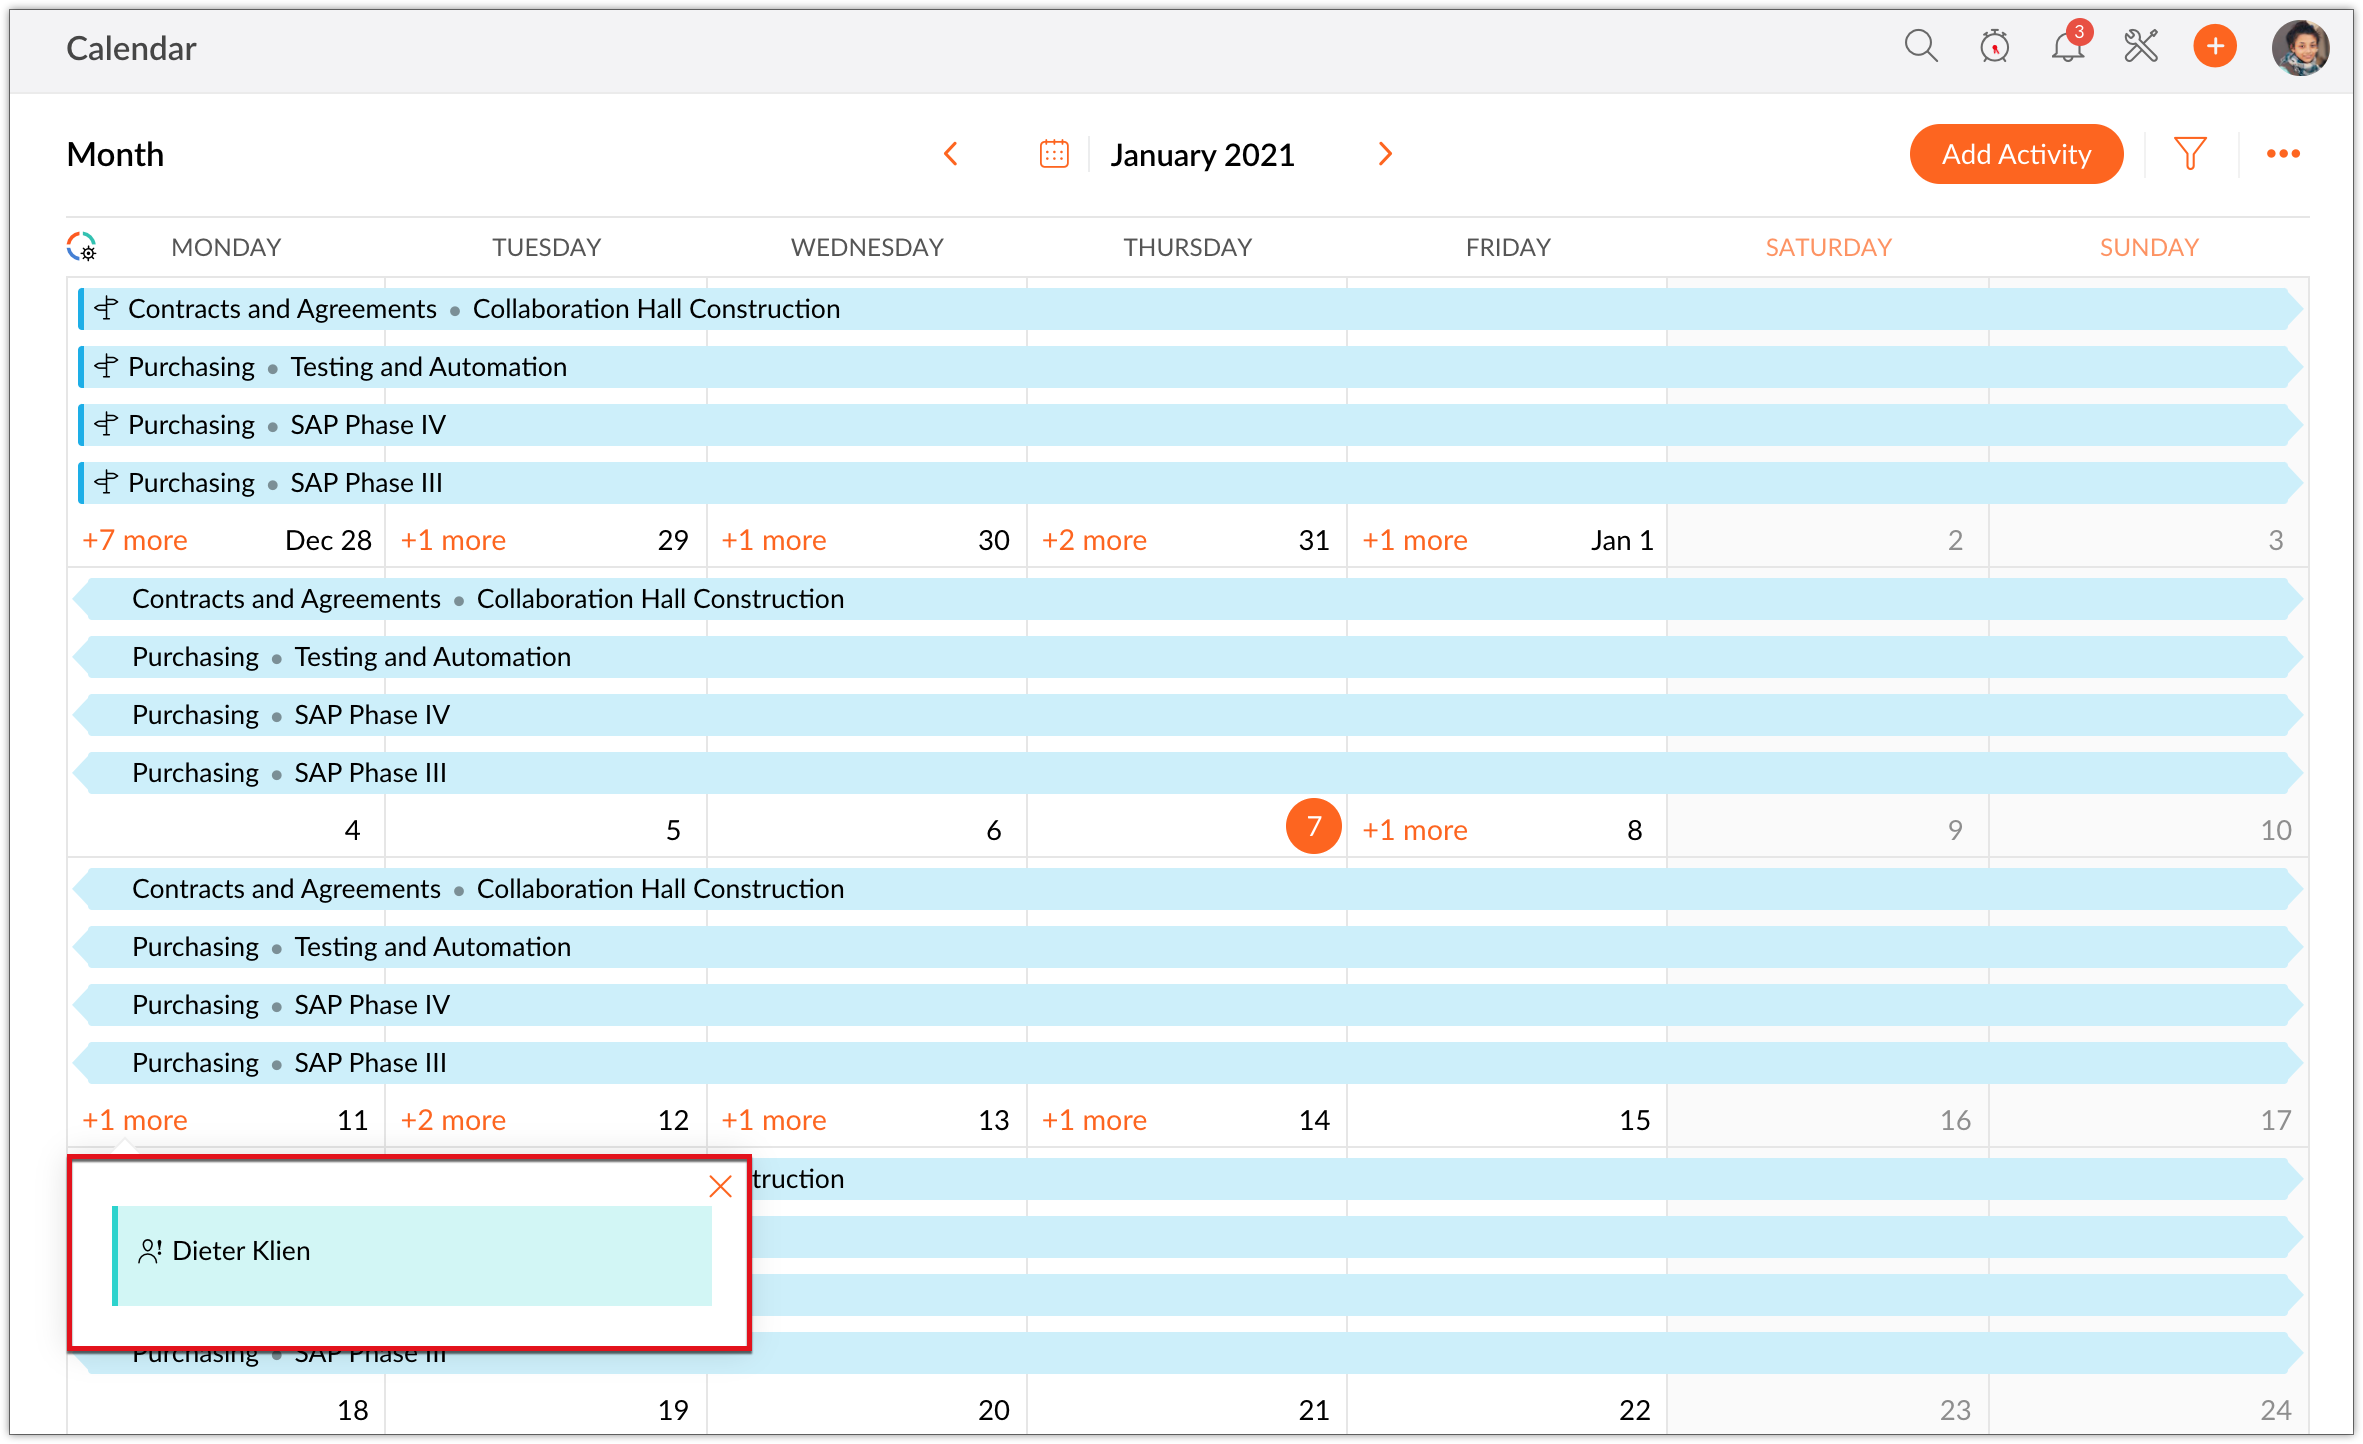The image size is (2363, 1444).
Task: Click the orange plus quick-add icon
Action: [x=2215, y=46]
